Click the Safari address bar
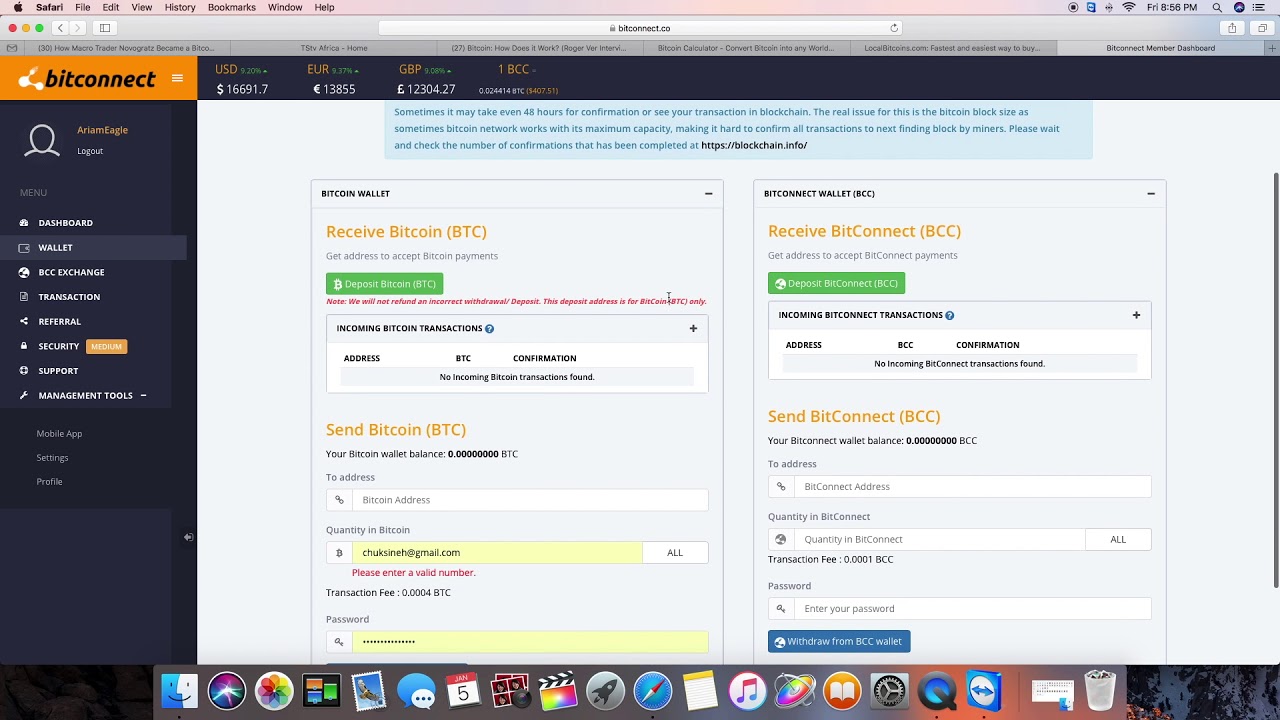 pyautogui.click(x=640, y=28)
